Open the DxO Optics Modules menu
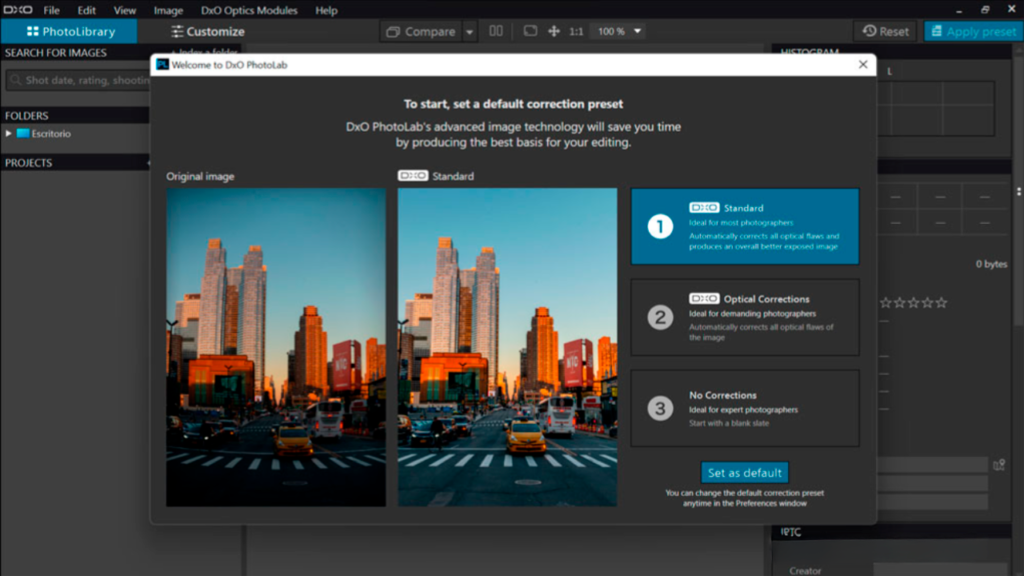Viewport: 1024px width, 576px height. pyautogui.click(x=249, y=10)
